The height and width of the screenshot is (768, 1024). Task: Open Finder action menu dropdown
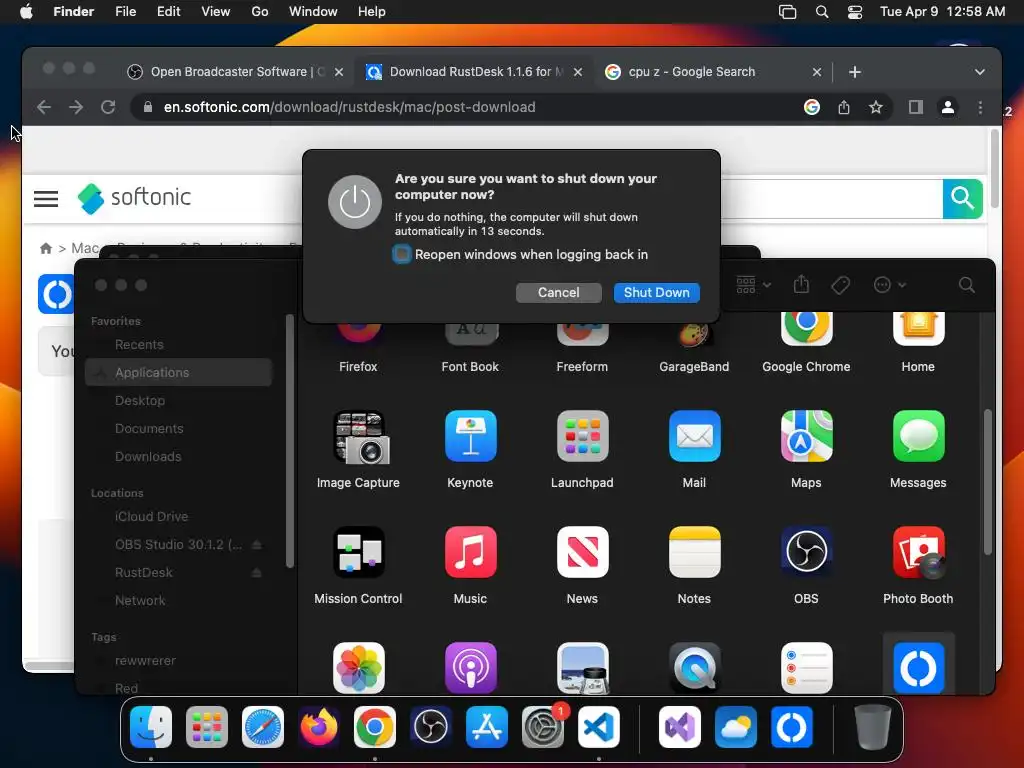point(889,285)
